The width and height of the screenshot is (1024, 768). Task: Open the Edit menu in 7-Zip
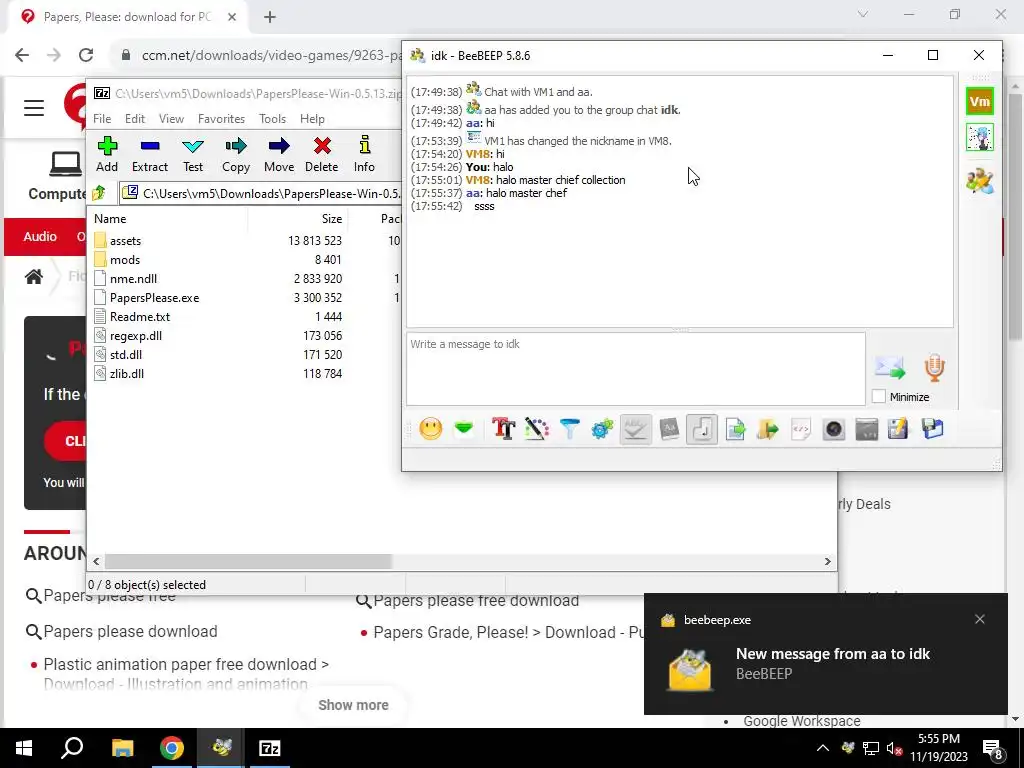[x=135, y=119]
